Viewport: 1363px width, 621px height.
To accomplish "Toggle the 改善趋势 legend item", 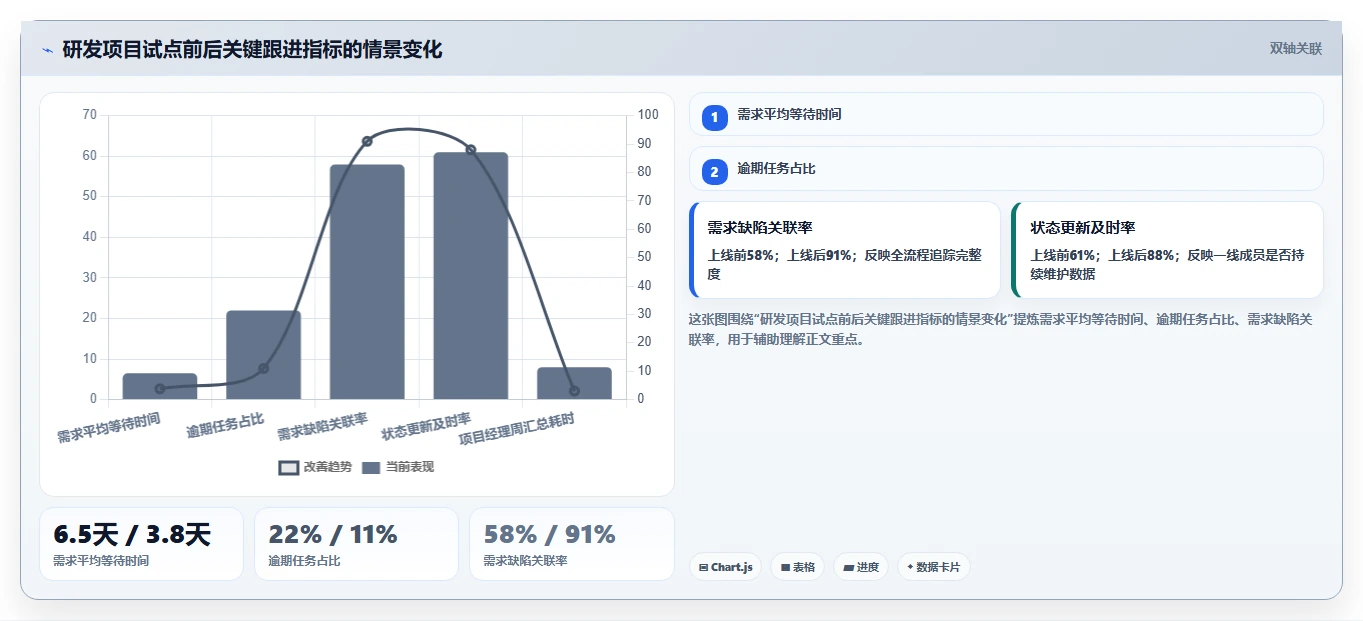I will pyautogui.click(x=315, y=467).
